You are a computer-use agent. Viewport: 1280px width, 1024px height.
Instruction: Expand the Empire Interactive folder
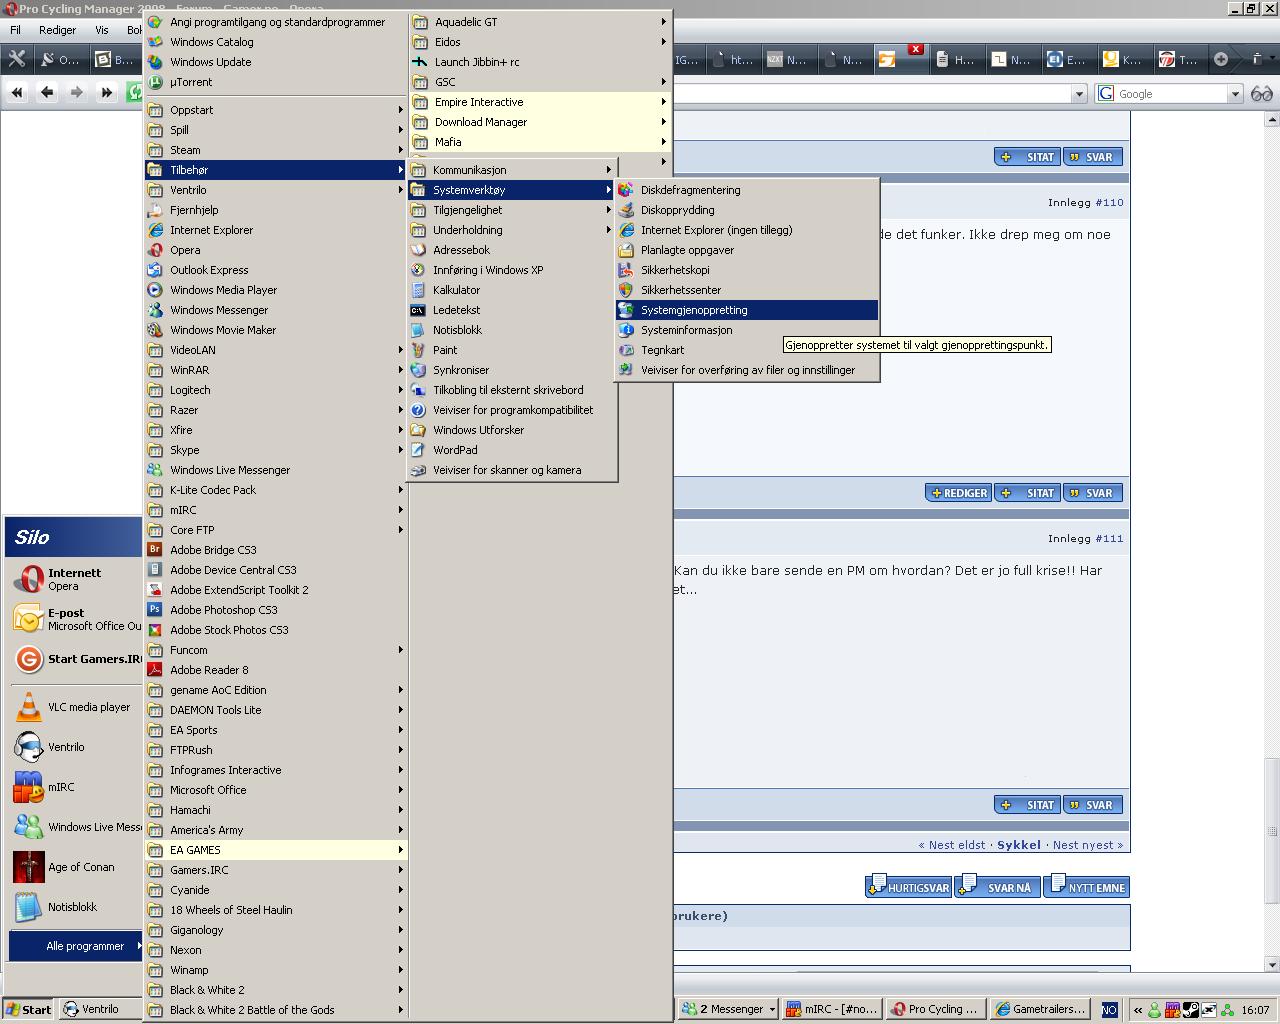pos(540,102)
